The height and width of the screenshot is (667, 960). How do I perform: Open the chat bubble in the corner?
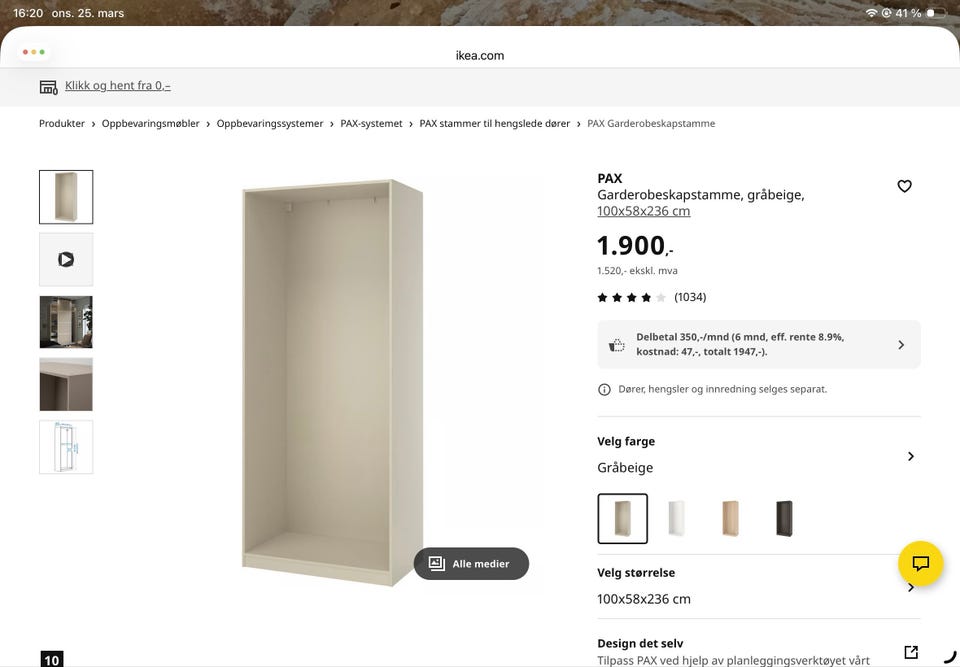coord(918,563)
